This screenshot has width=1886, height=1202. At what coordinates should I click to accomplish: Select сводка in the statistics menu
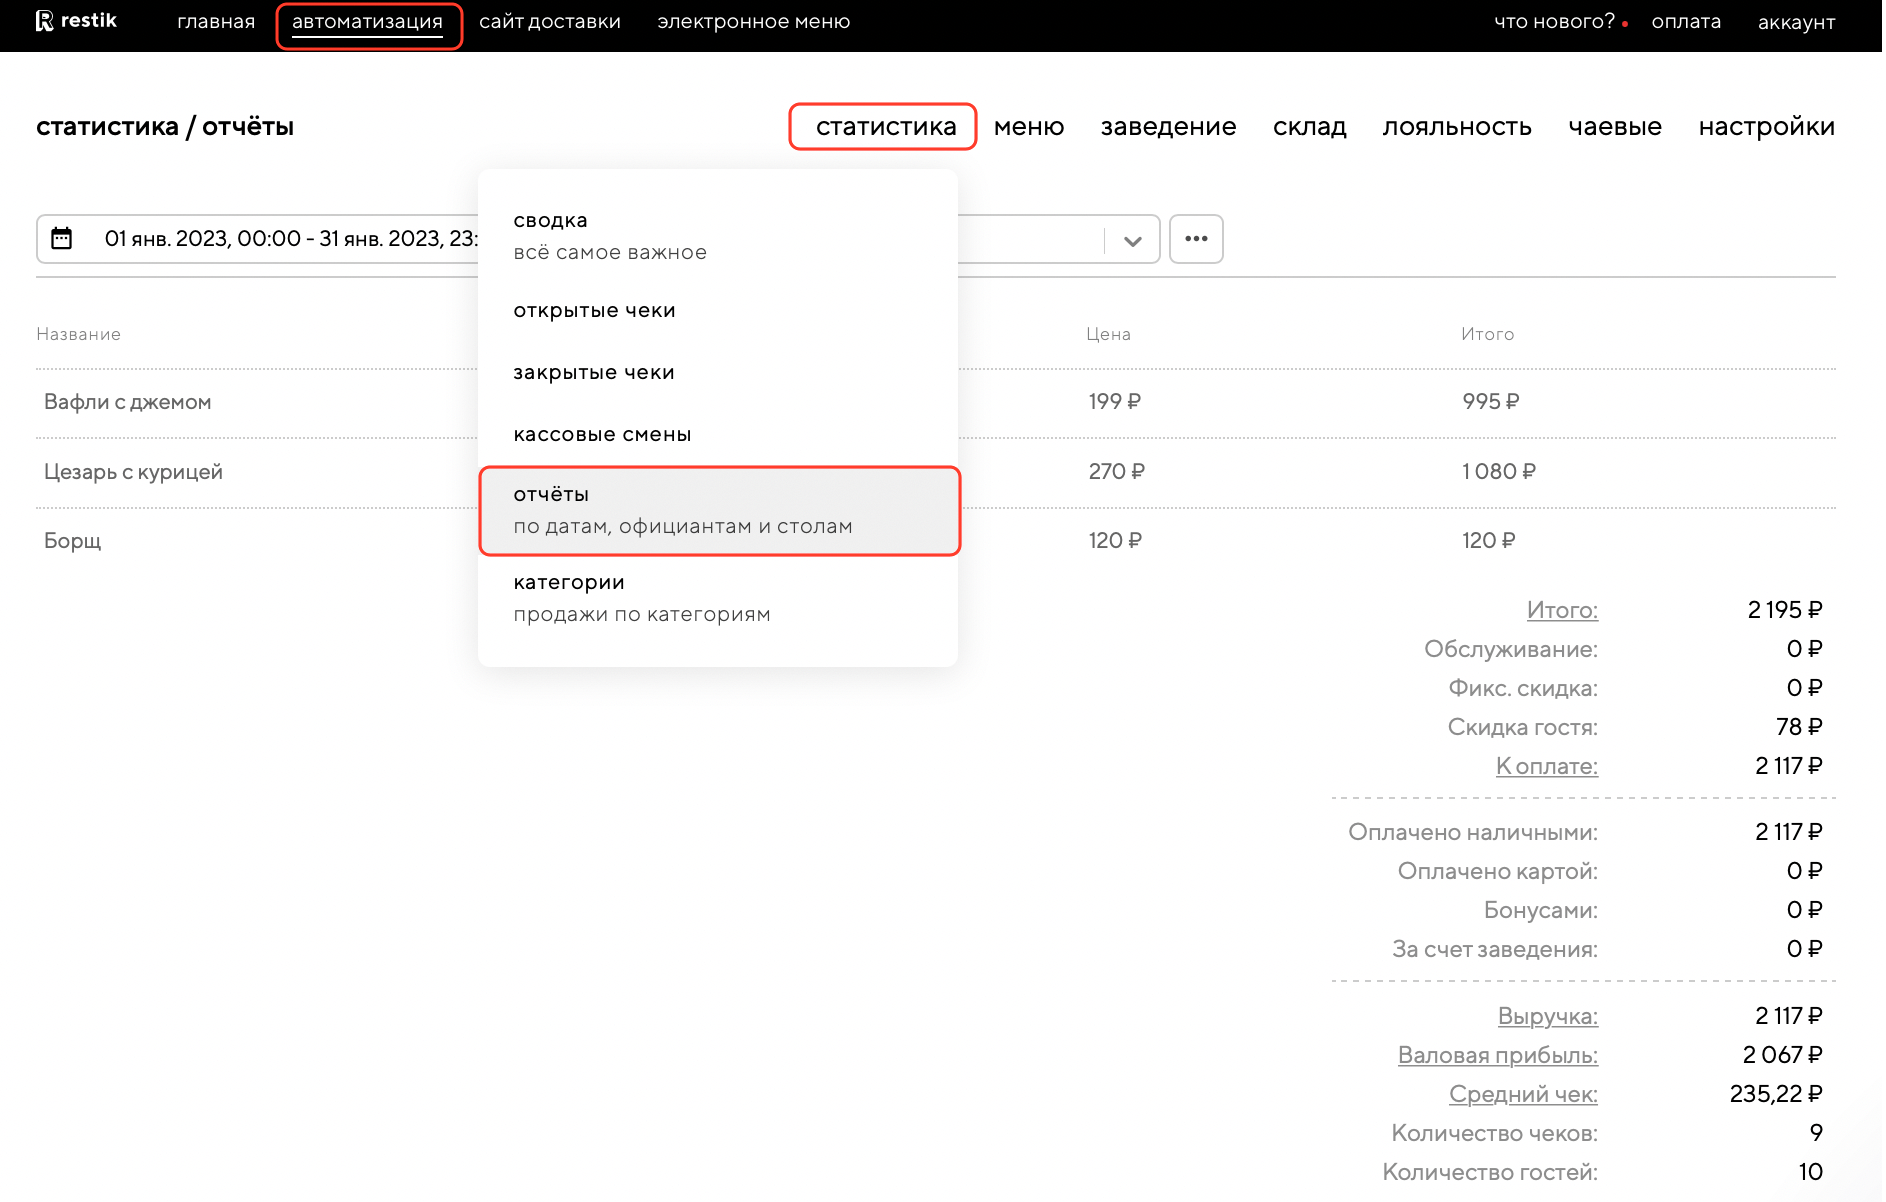point(610,236)
